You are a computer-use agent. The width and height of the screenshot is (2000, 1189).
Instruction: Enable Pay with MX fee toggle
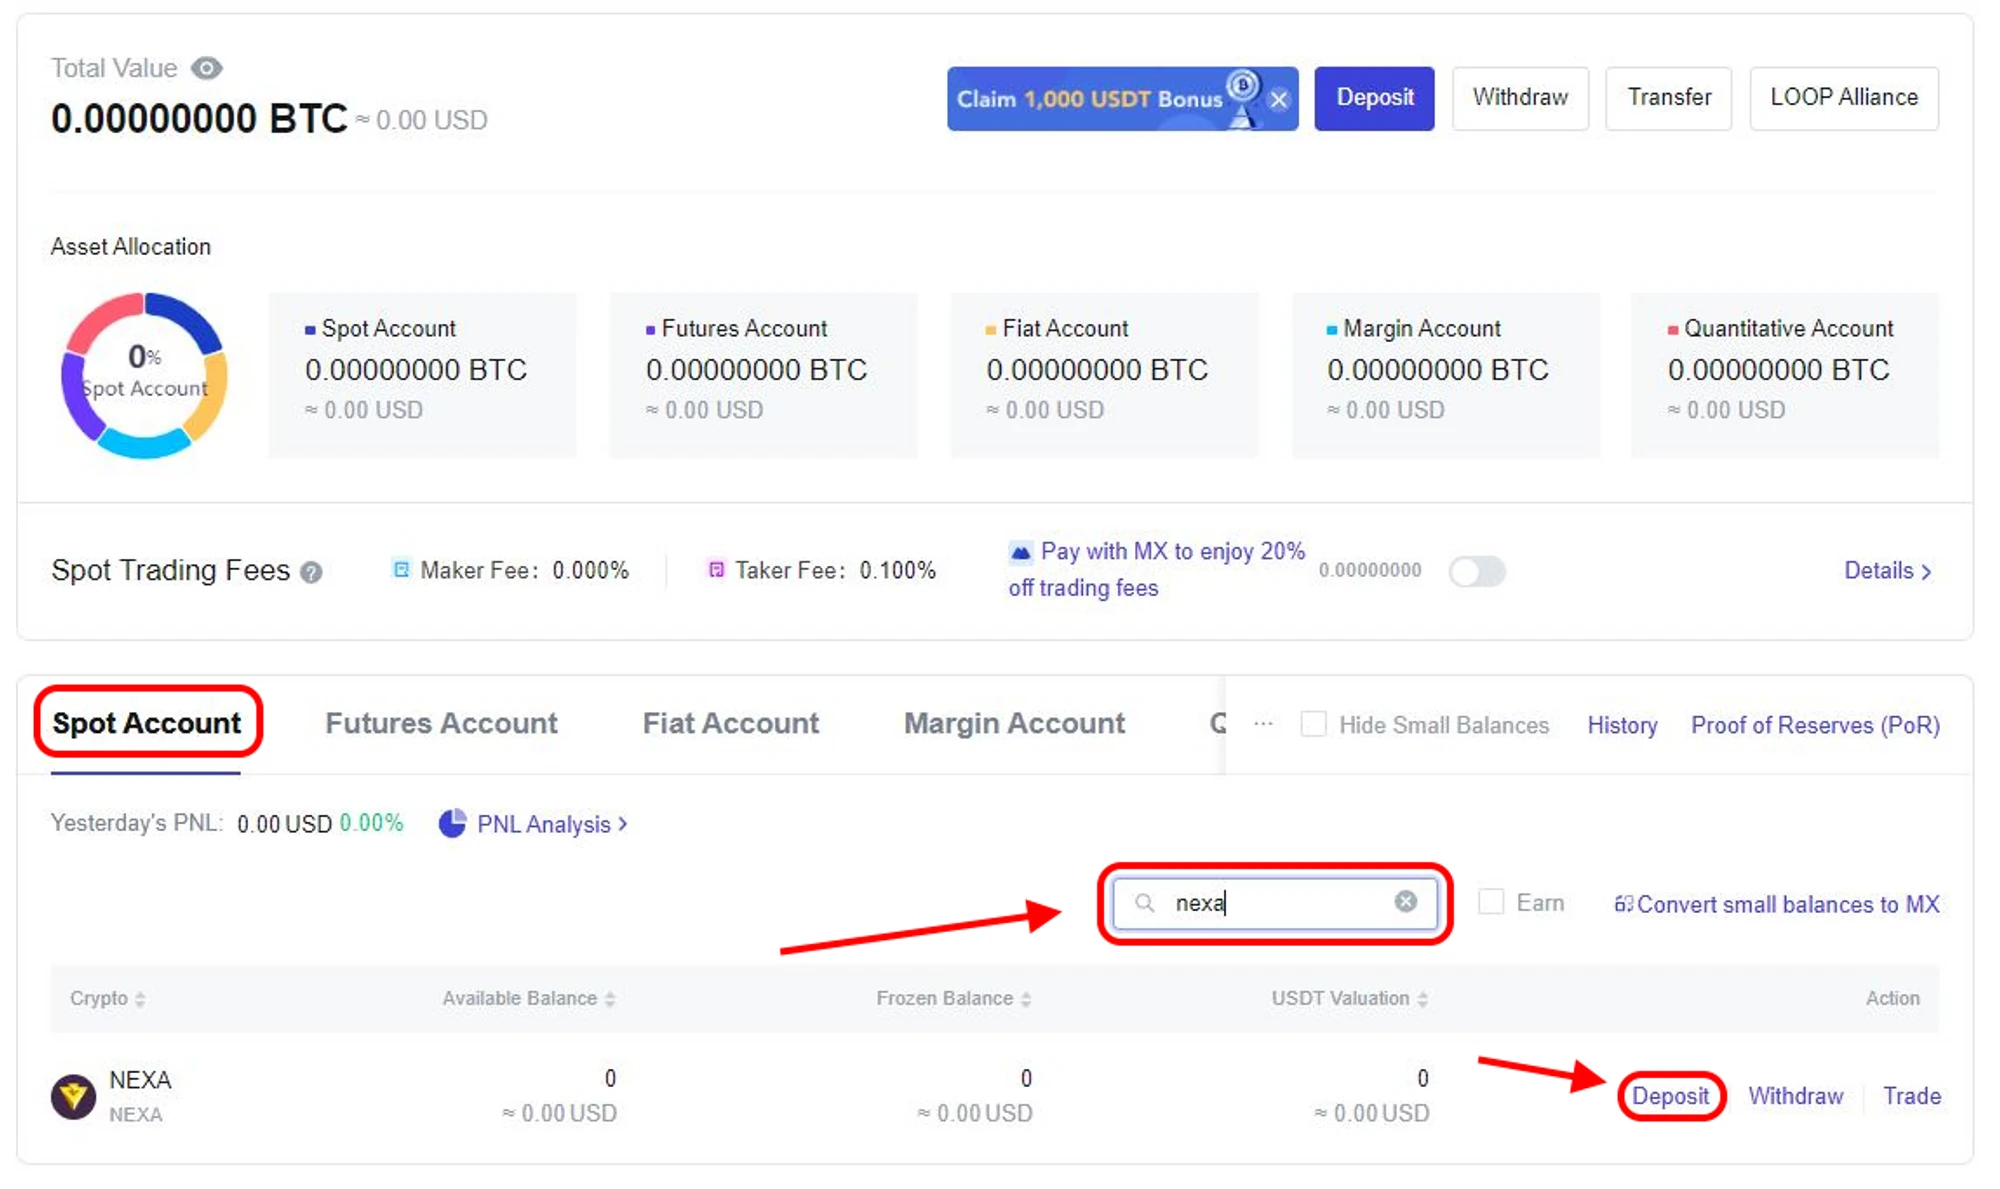tap(1477, 571)
